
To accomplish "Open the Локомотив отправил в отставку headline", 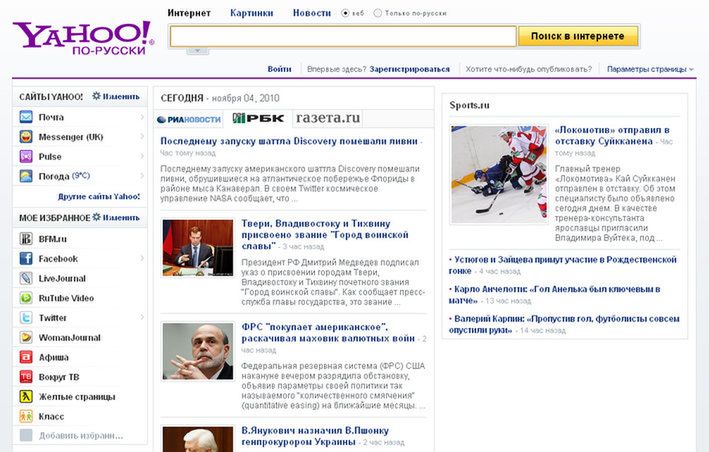I will [612, 136].
